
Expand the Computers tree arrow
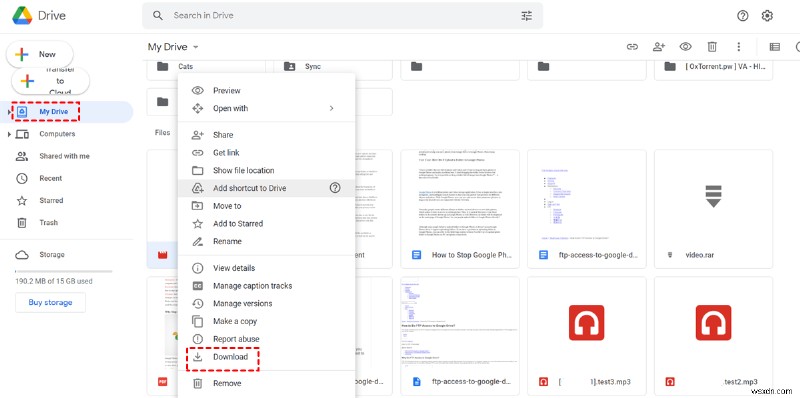[x=9, y=134]
